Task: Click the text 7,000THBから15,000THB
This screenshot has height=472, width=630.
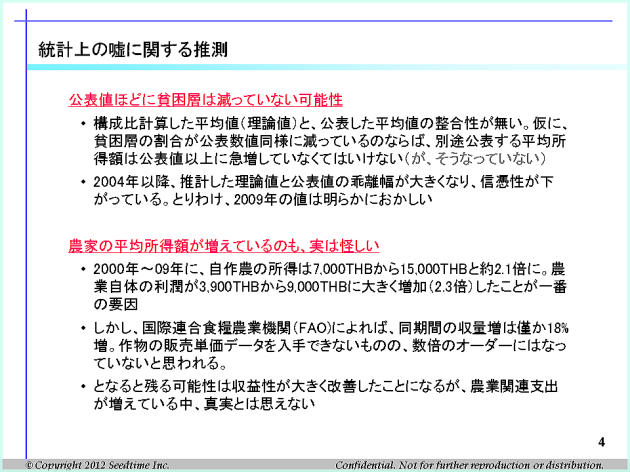Action: 389,269
